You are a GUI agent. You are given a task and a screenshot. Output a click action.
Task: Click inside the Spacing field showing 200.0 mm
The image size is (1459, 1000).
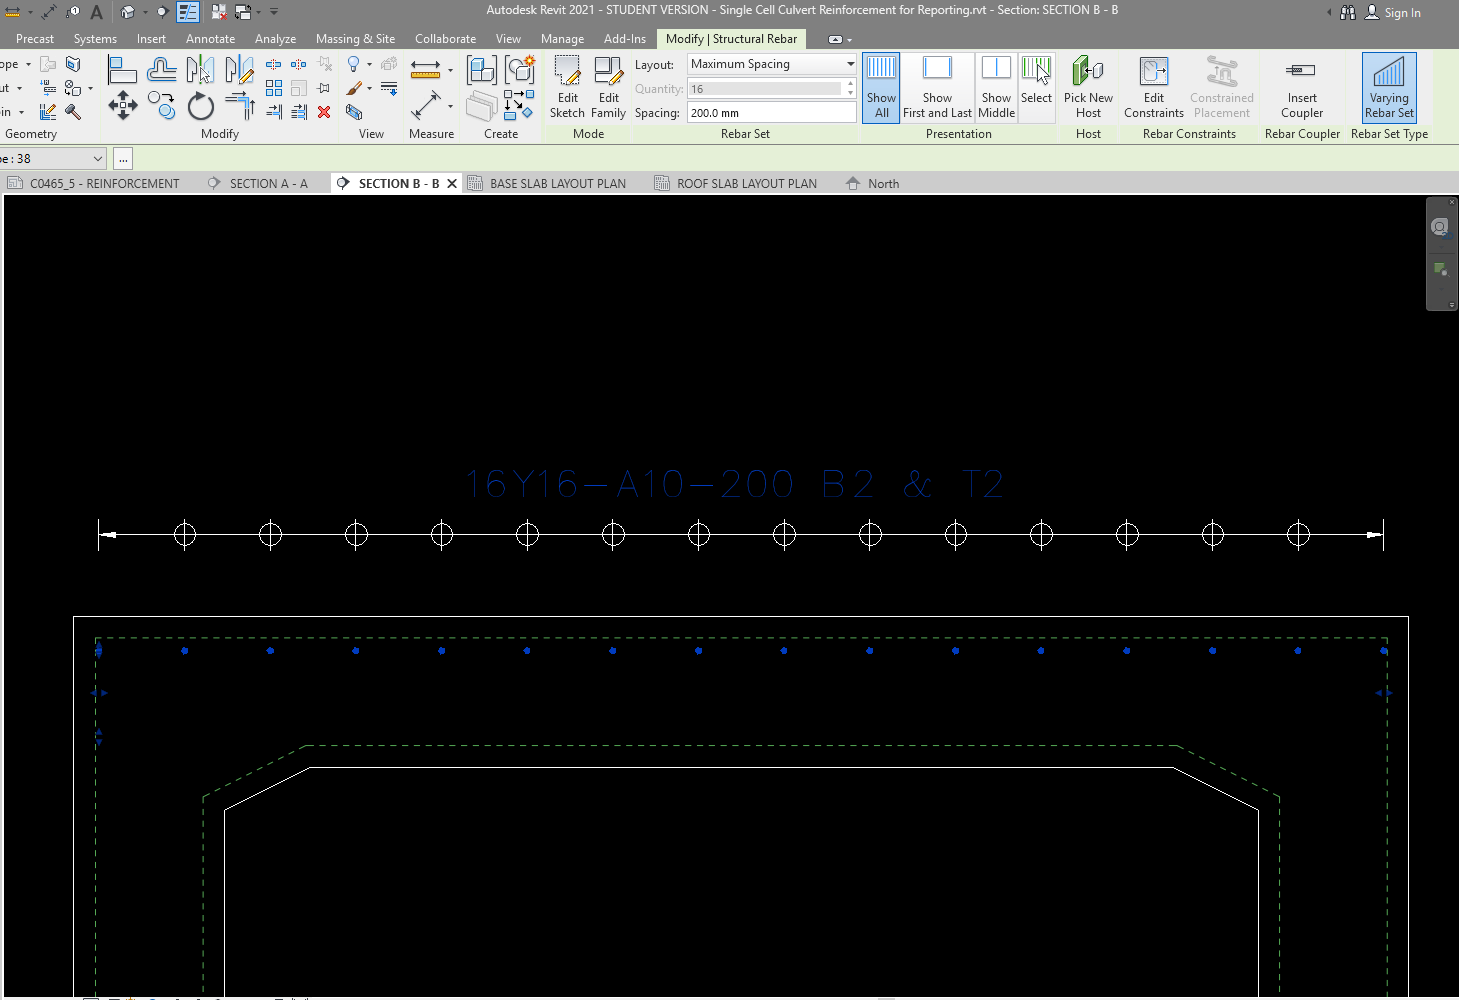(x=770, y=112)
